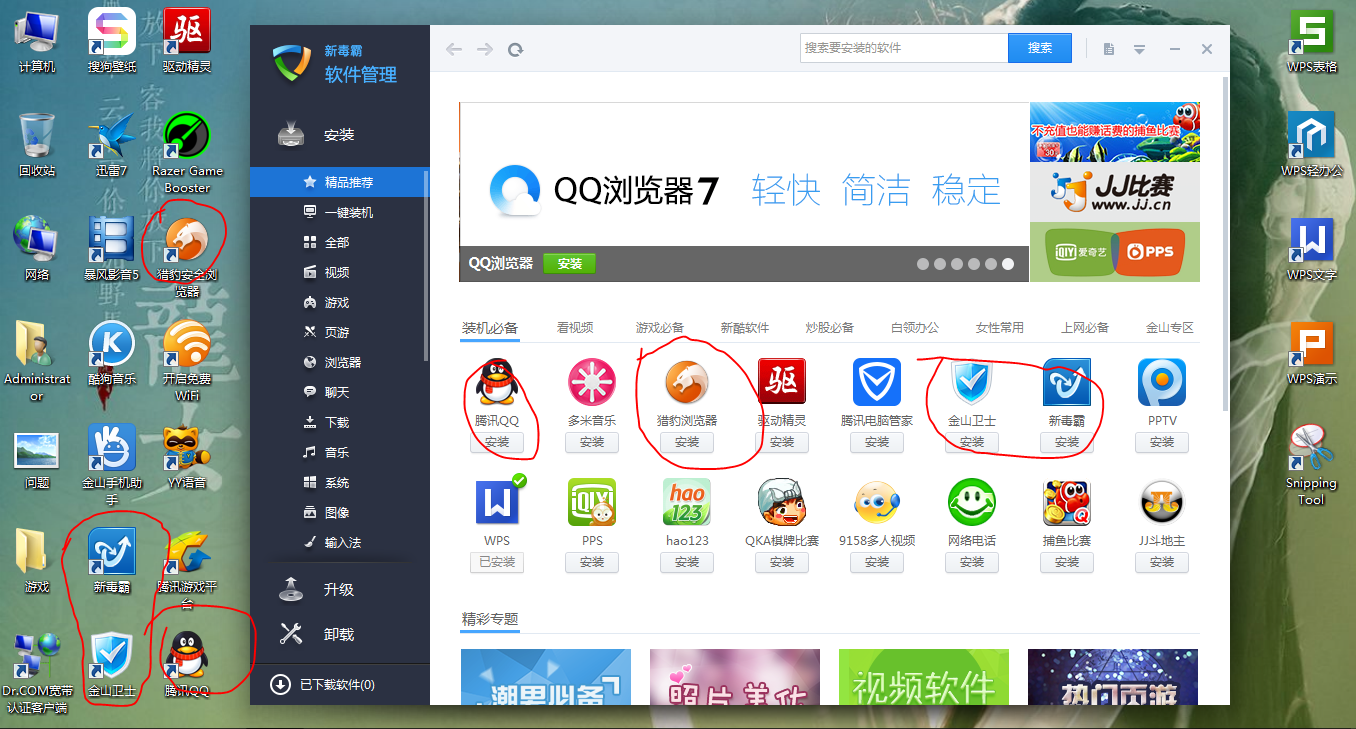This screenshot has height=729, width=1356.
Task: Open the dropdown menu arrow in title bar
Action: (1139, 49)
